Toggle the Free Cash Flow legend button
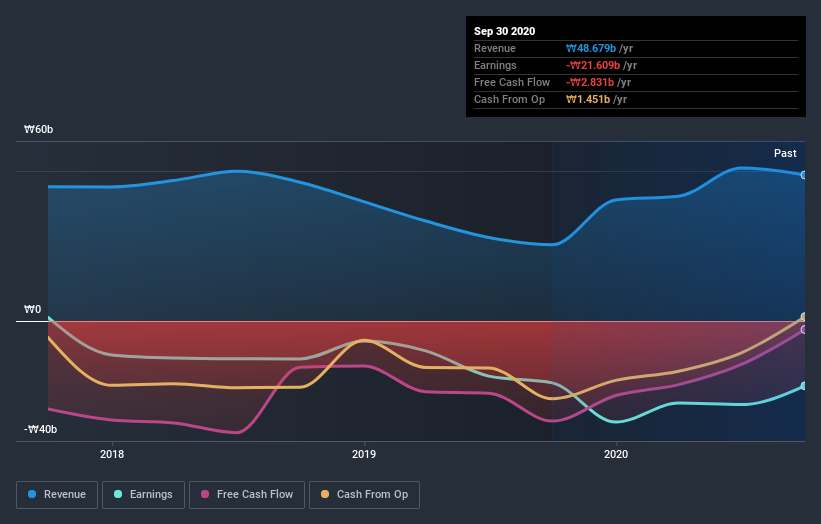Viewport: 821px width, 524px height. pos(247,495)
